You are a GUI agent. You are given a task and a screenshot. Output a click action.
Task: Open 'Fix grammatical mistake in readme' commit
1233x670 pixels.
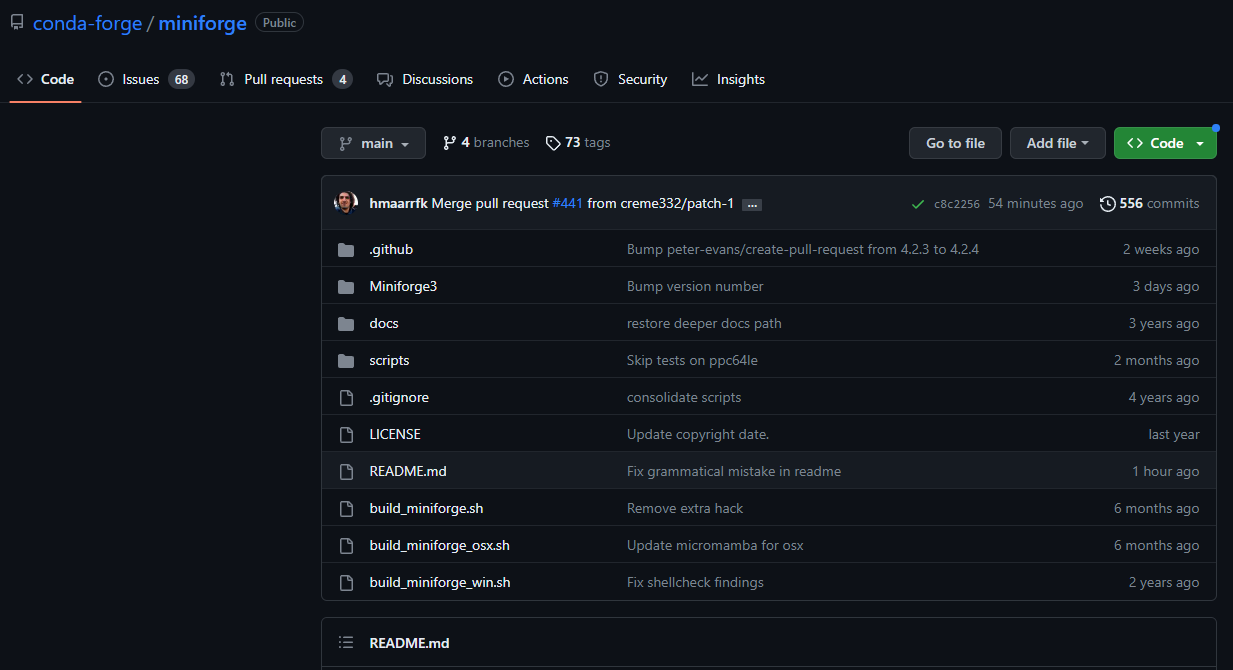click(734, 471)
